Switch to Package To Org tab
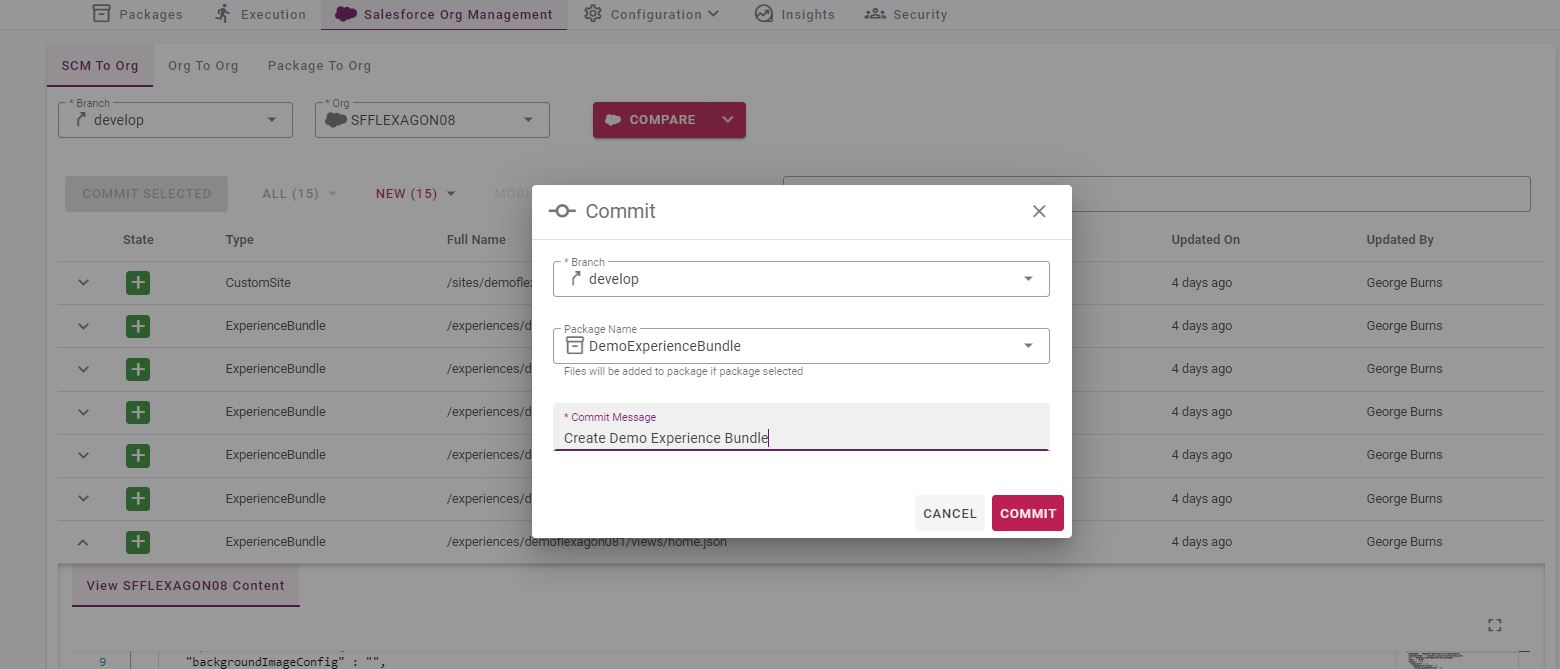The image size is (1560, 669). [x=319, y=65]
